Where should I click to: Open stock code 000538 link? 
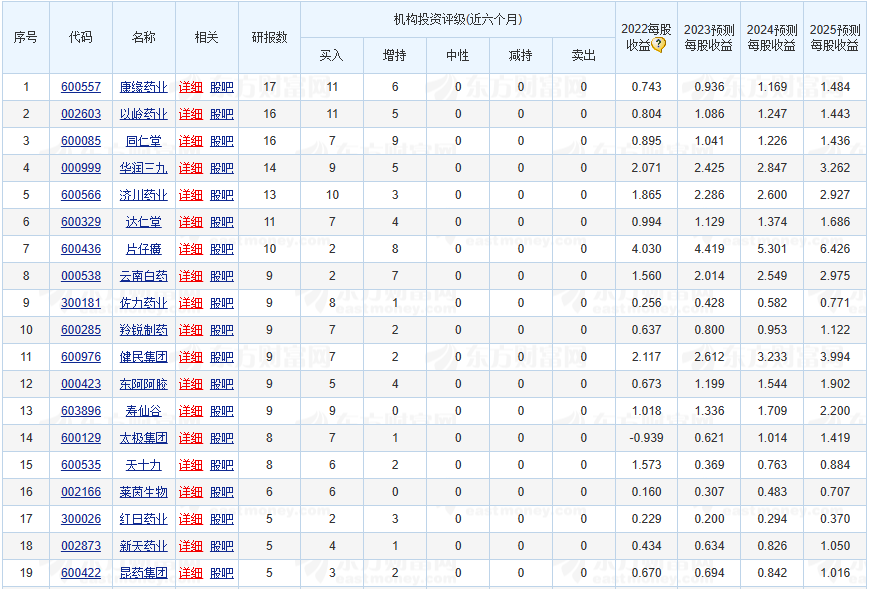click(81, 276)
